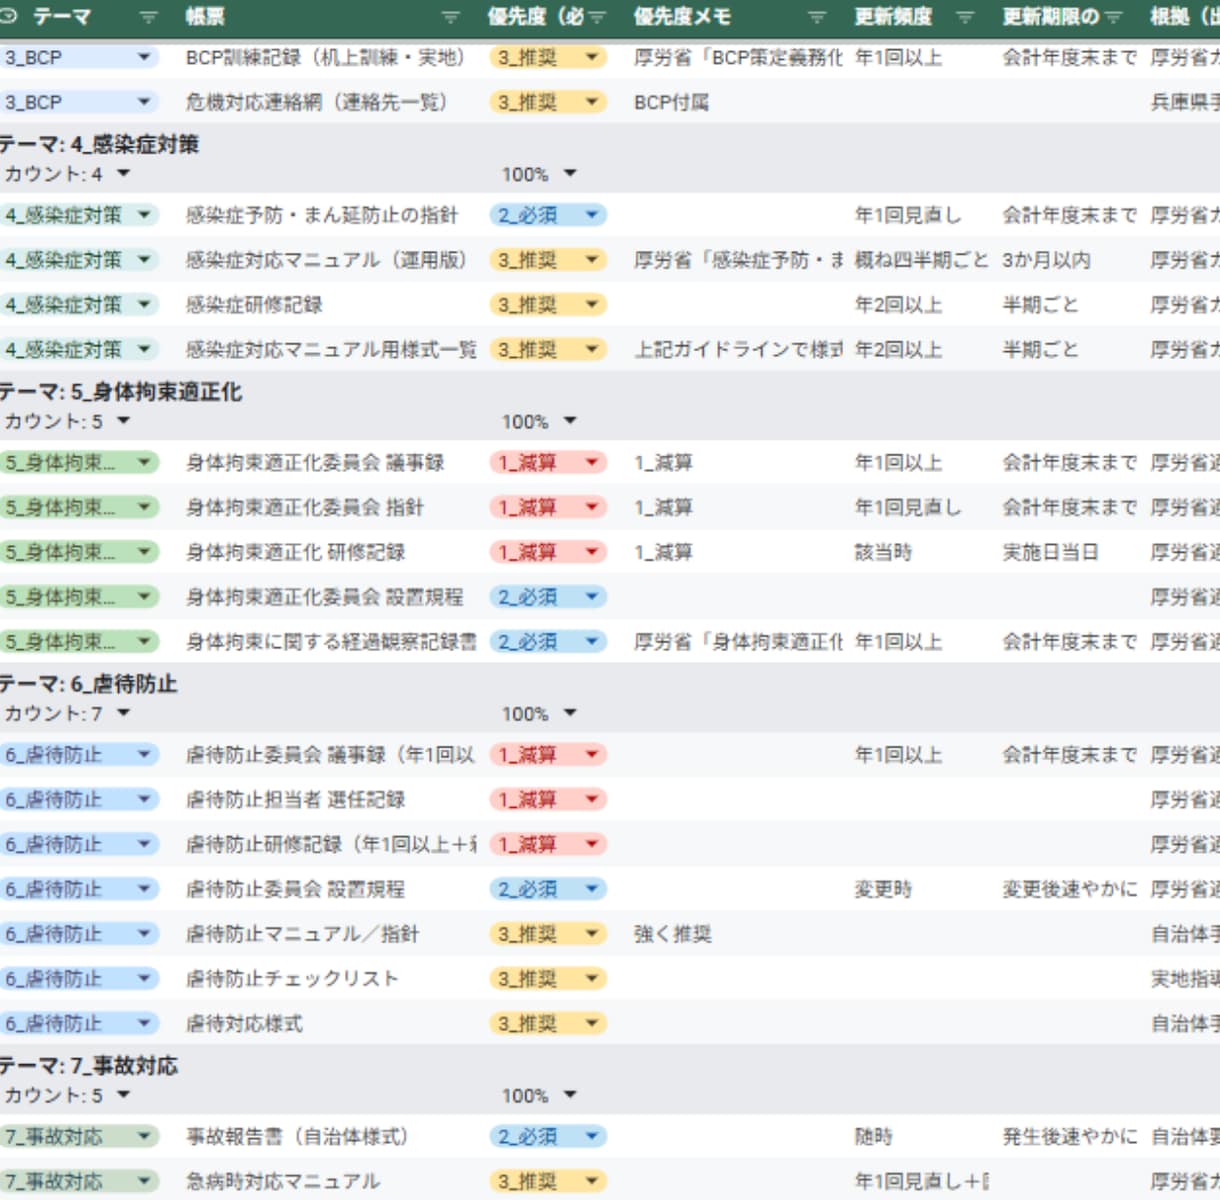Click 発生後速やかに deadline cell

(1070, 1137)
